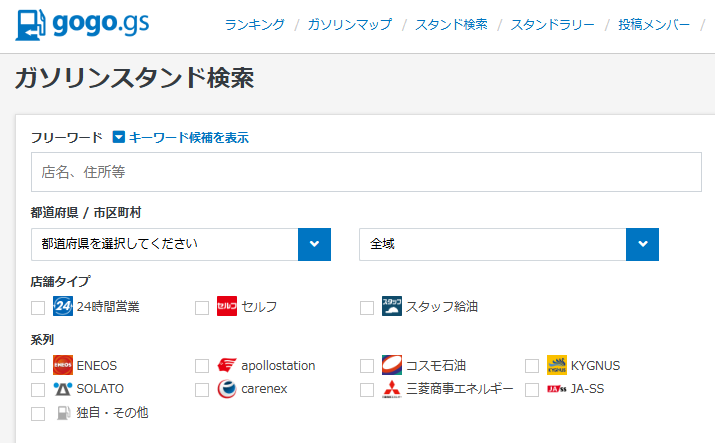The image size is (715, 443).
Task: Click the スタッフ給油 staff icon
Action: pyautogui.click(x=391, y=306)
